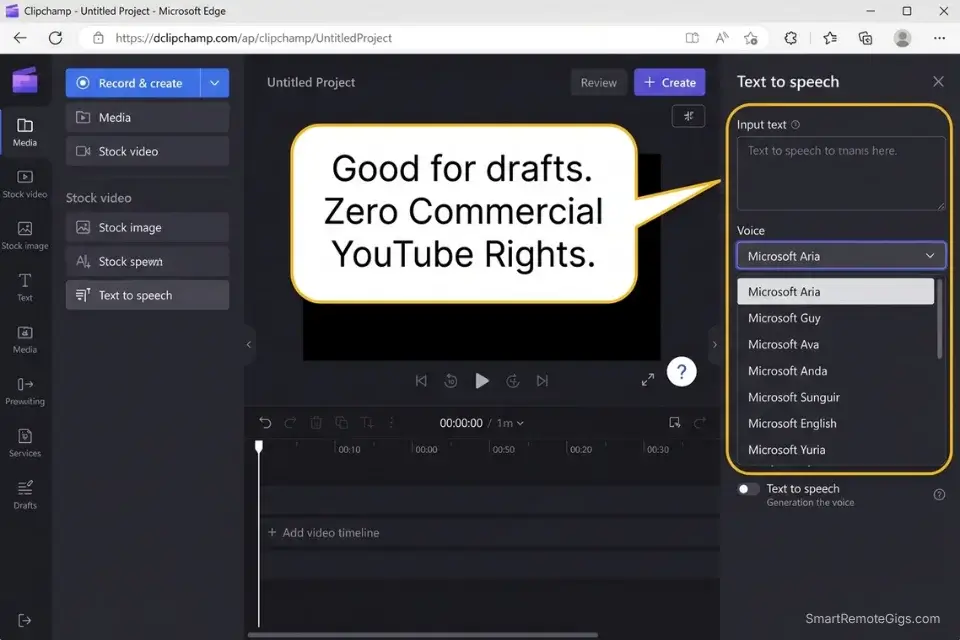Click the read aloud icon in the address bar
Image resolution: width=960 pixels, height=640 pixels.
722,38
